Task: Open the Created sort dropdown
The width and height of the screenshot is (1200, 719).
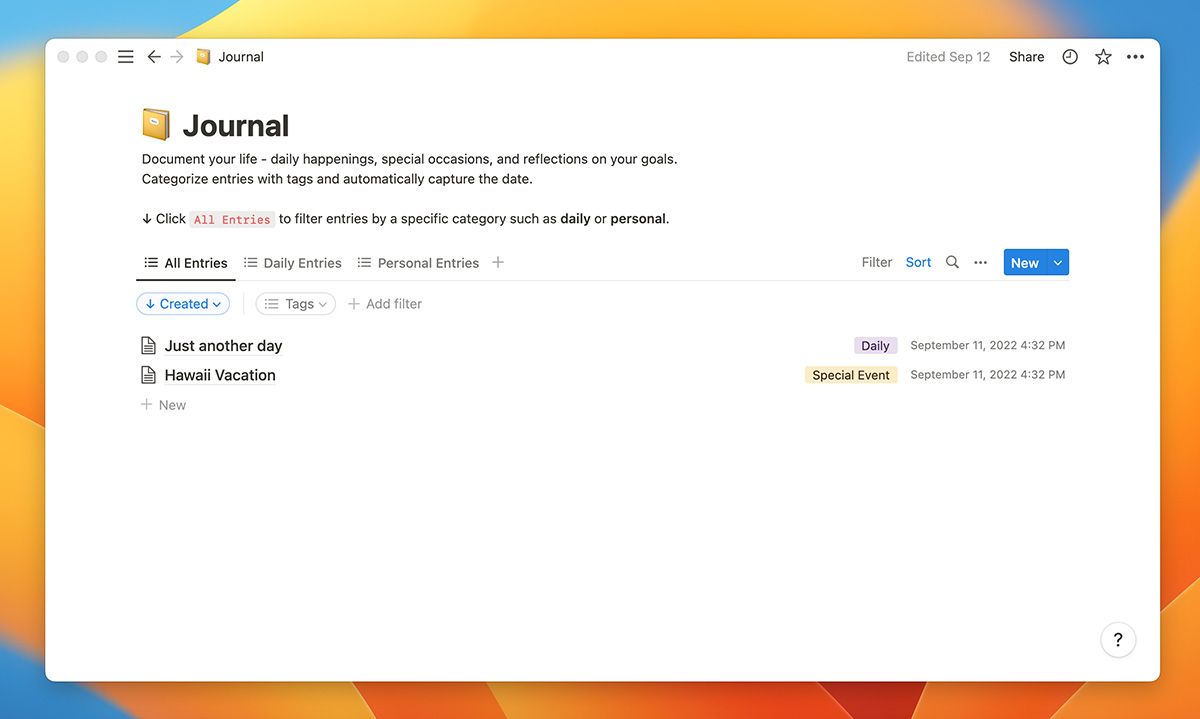Action: coord(183,304)
